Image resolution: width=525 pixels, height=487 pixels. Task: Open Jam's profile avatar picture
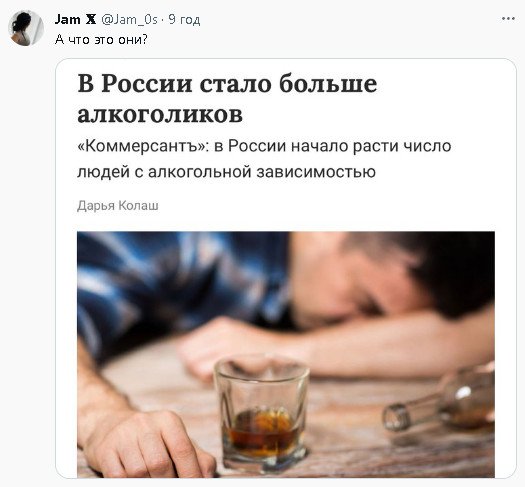[x=26, y=28]
